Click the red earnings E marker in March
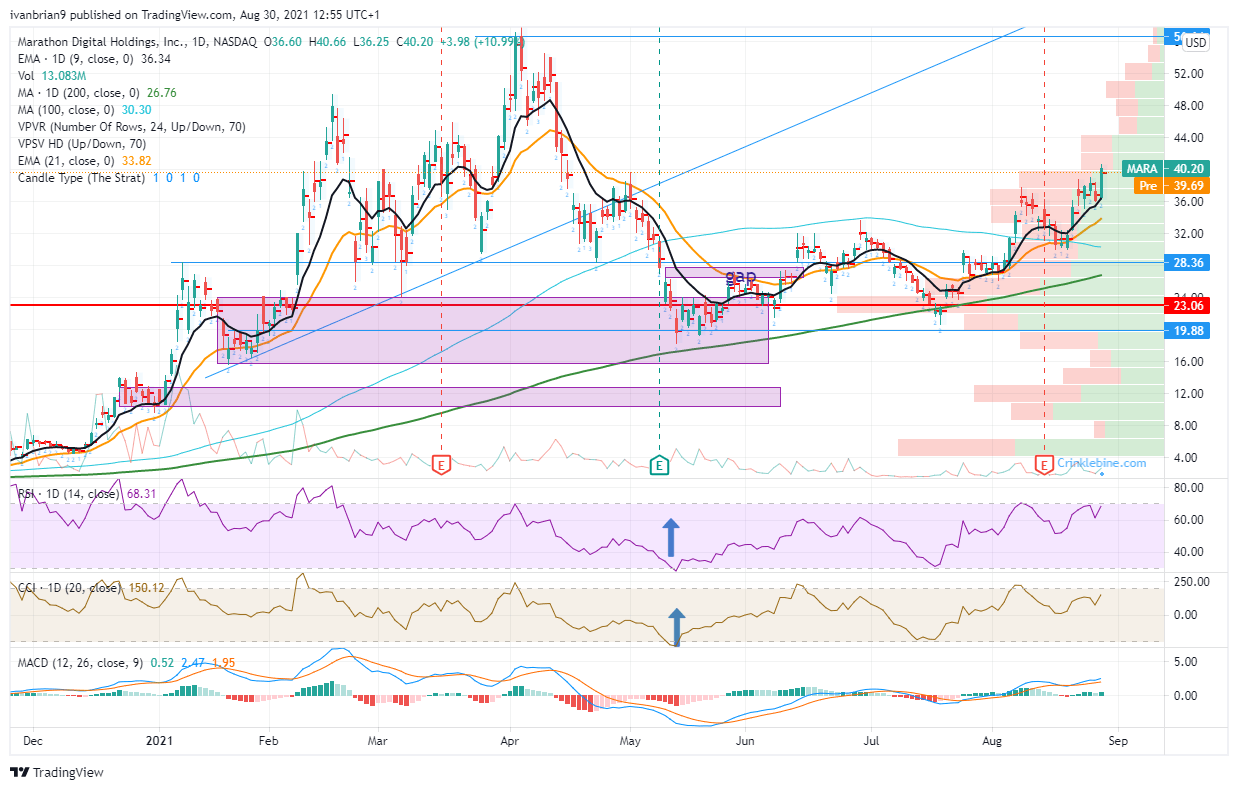 442,465
